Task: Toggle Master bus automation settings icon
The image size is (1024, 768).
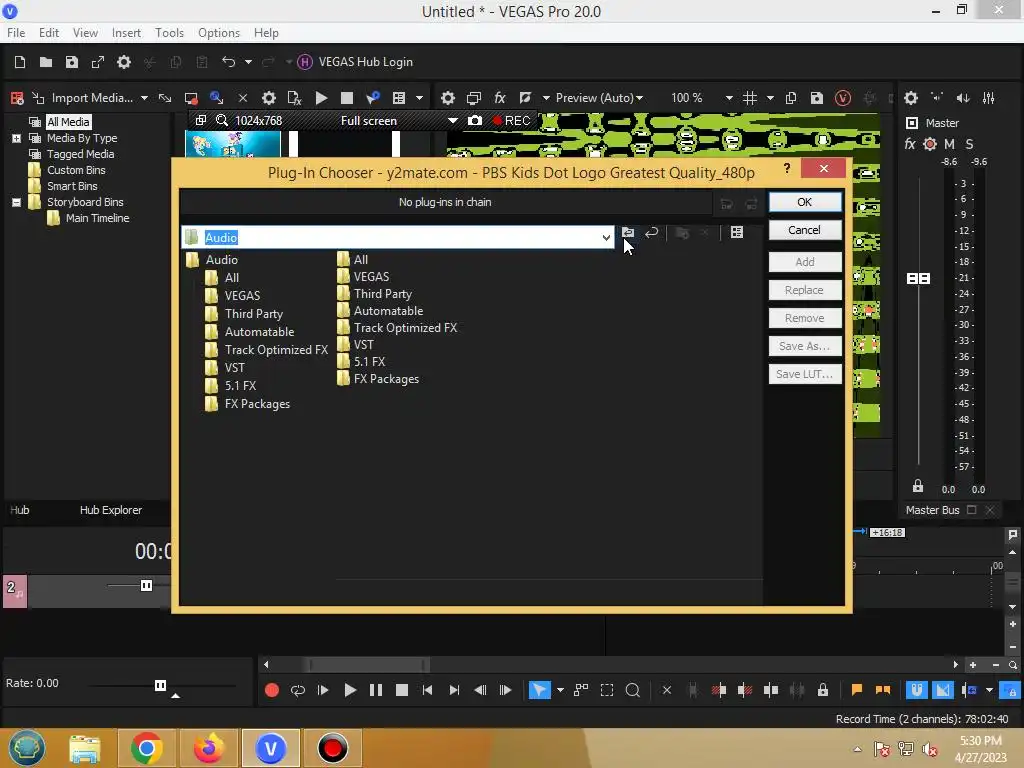Action: click(x=930, y=144)
